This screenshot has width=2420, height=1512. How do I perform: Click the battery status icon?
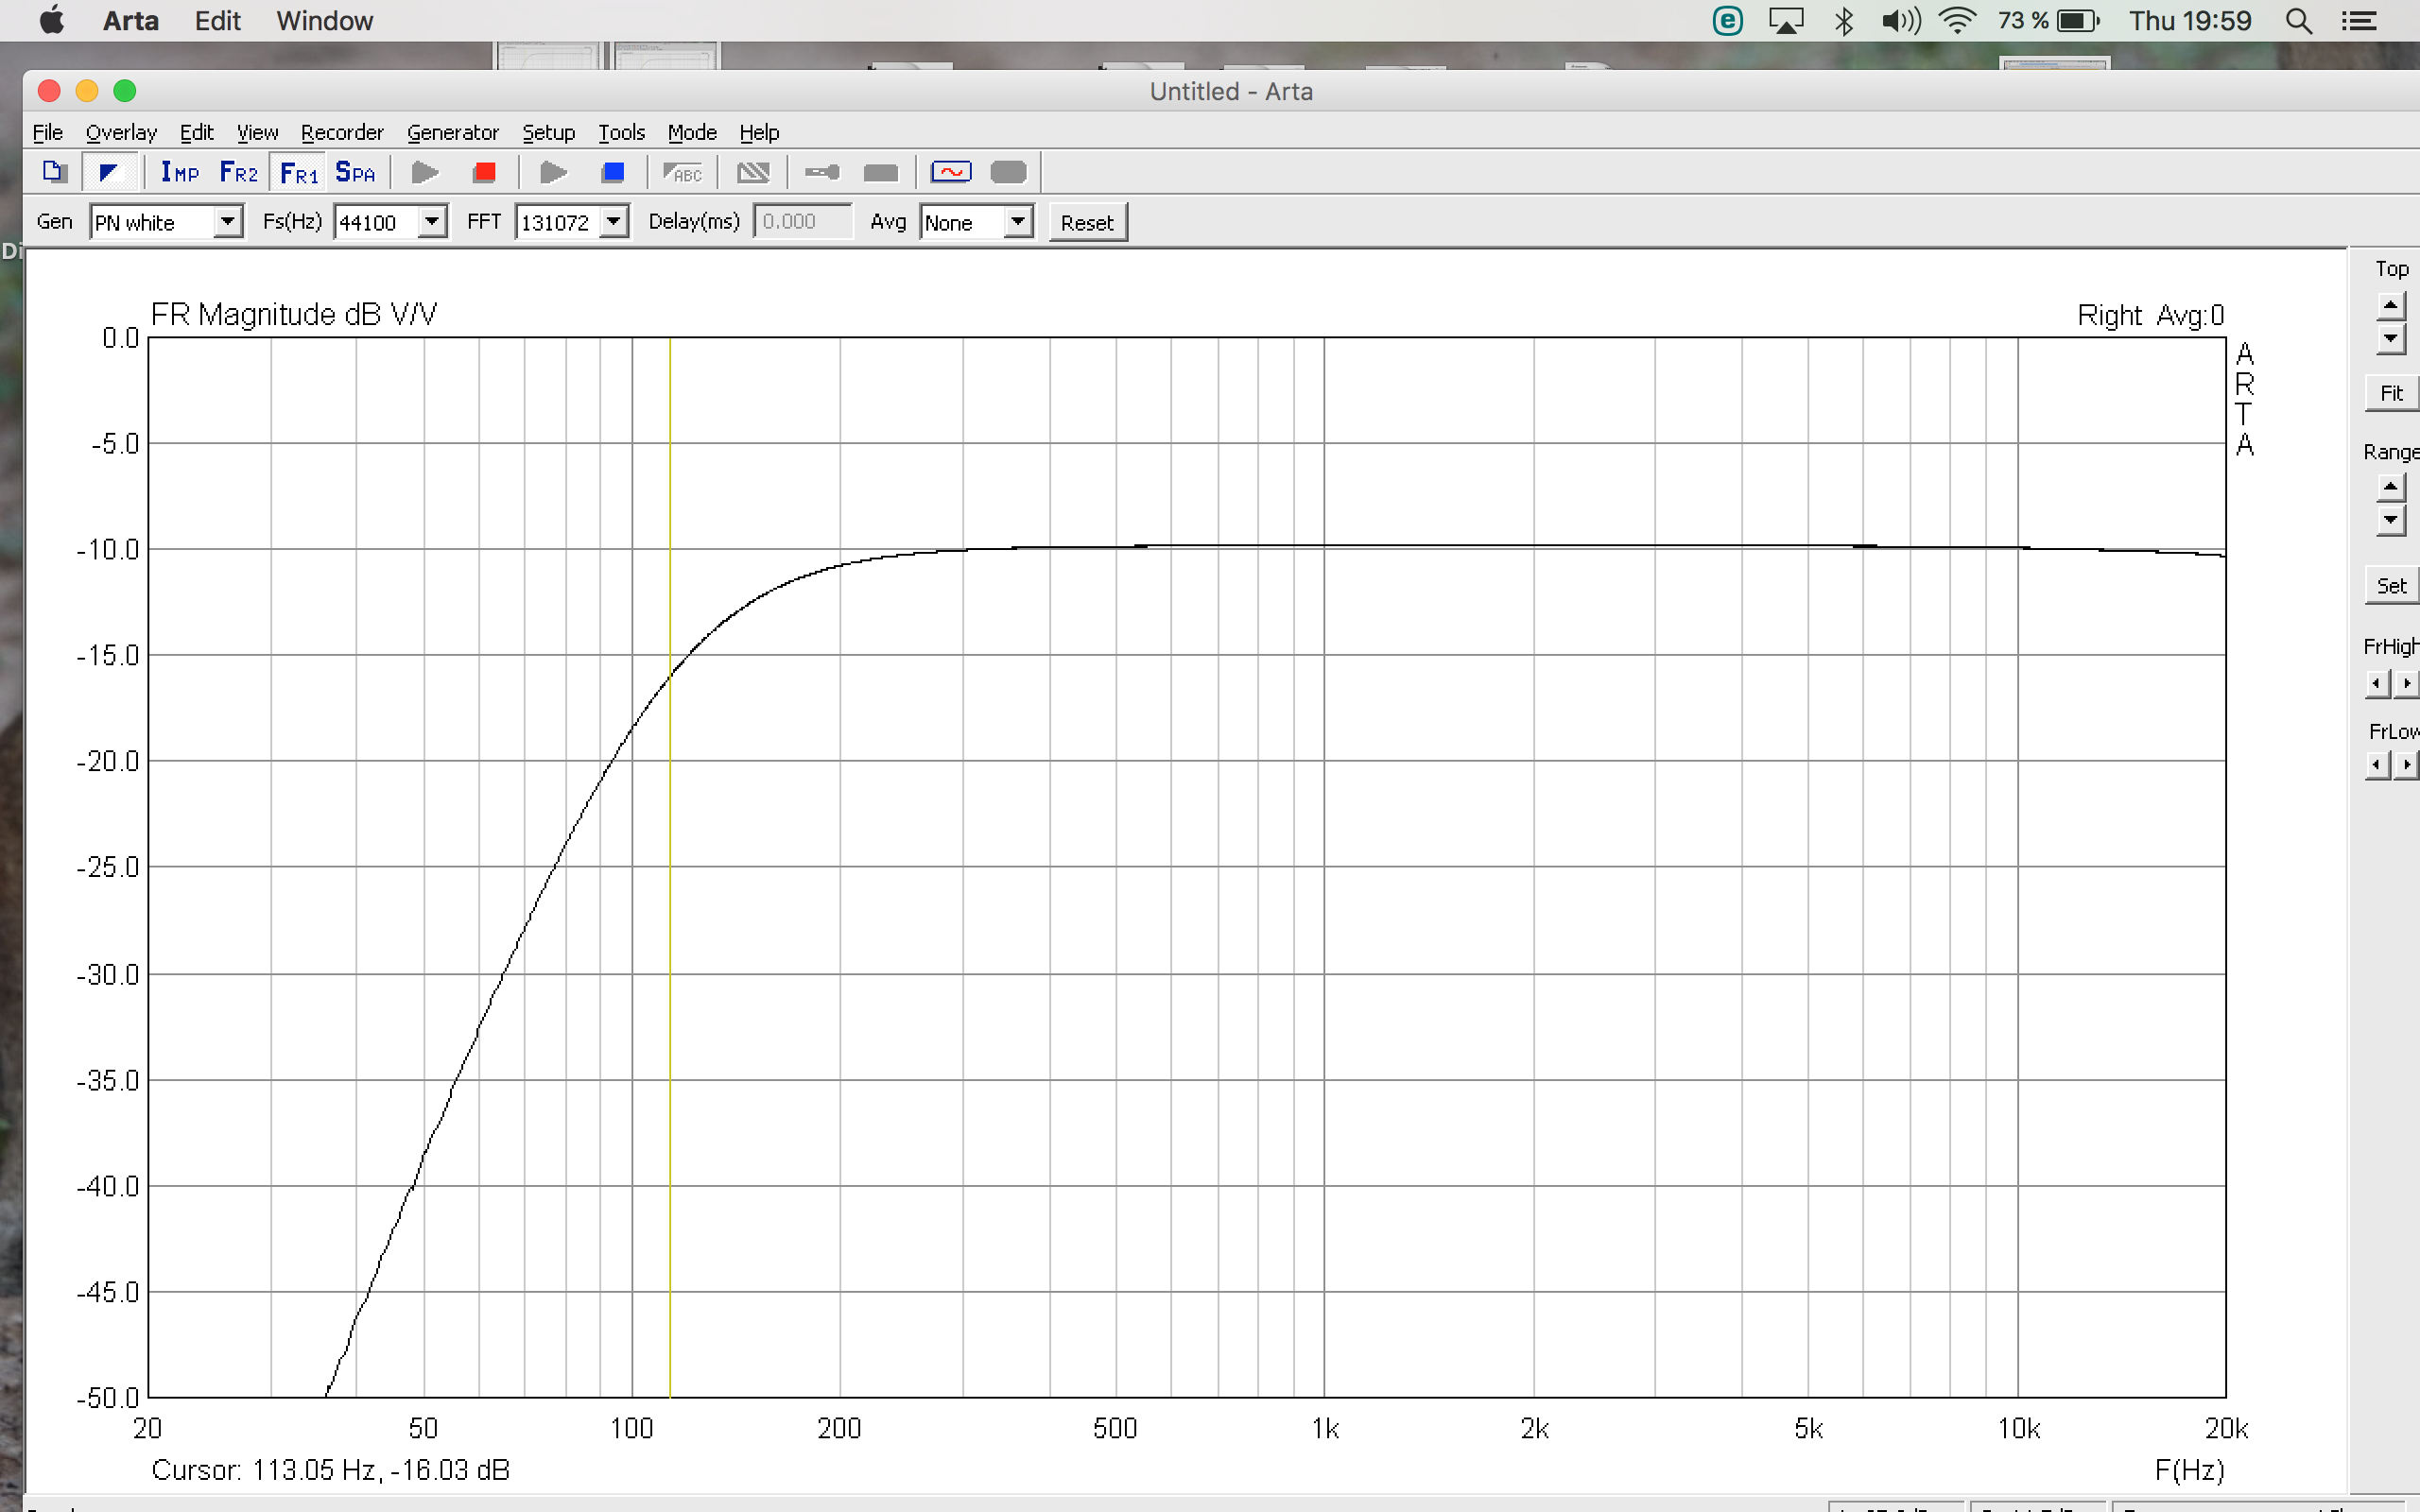tap(2077, 21)
